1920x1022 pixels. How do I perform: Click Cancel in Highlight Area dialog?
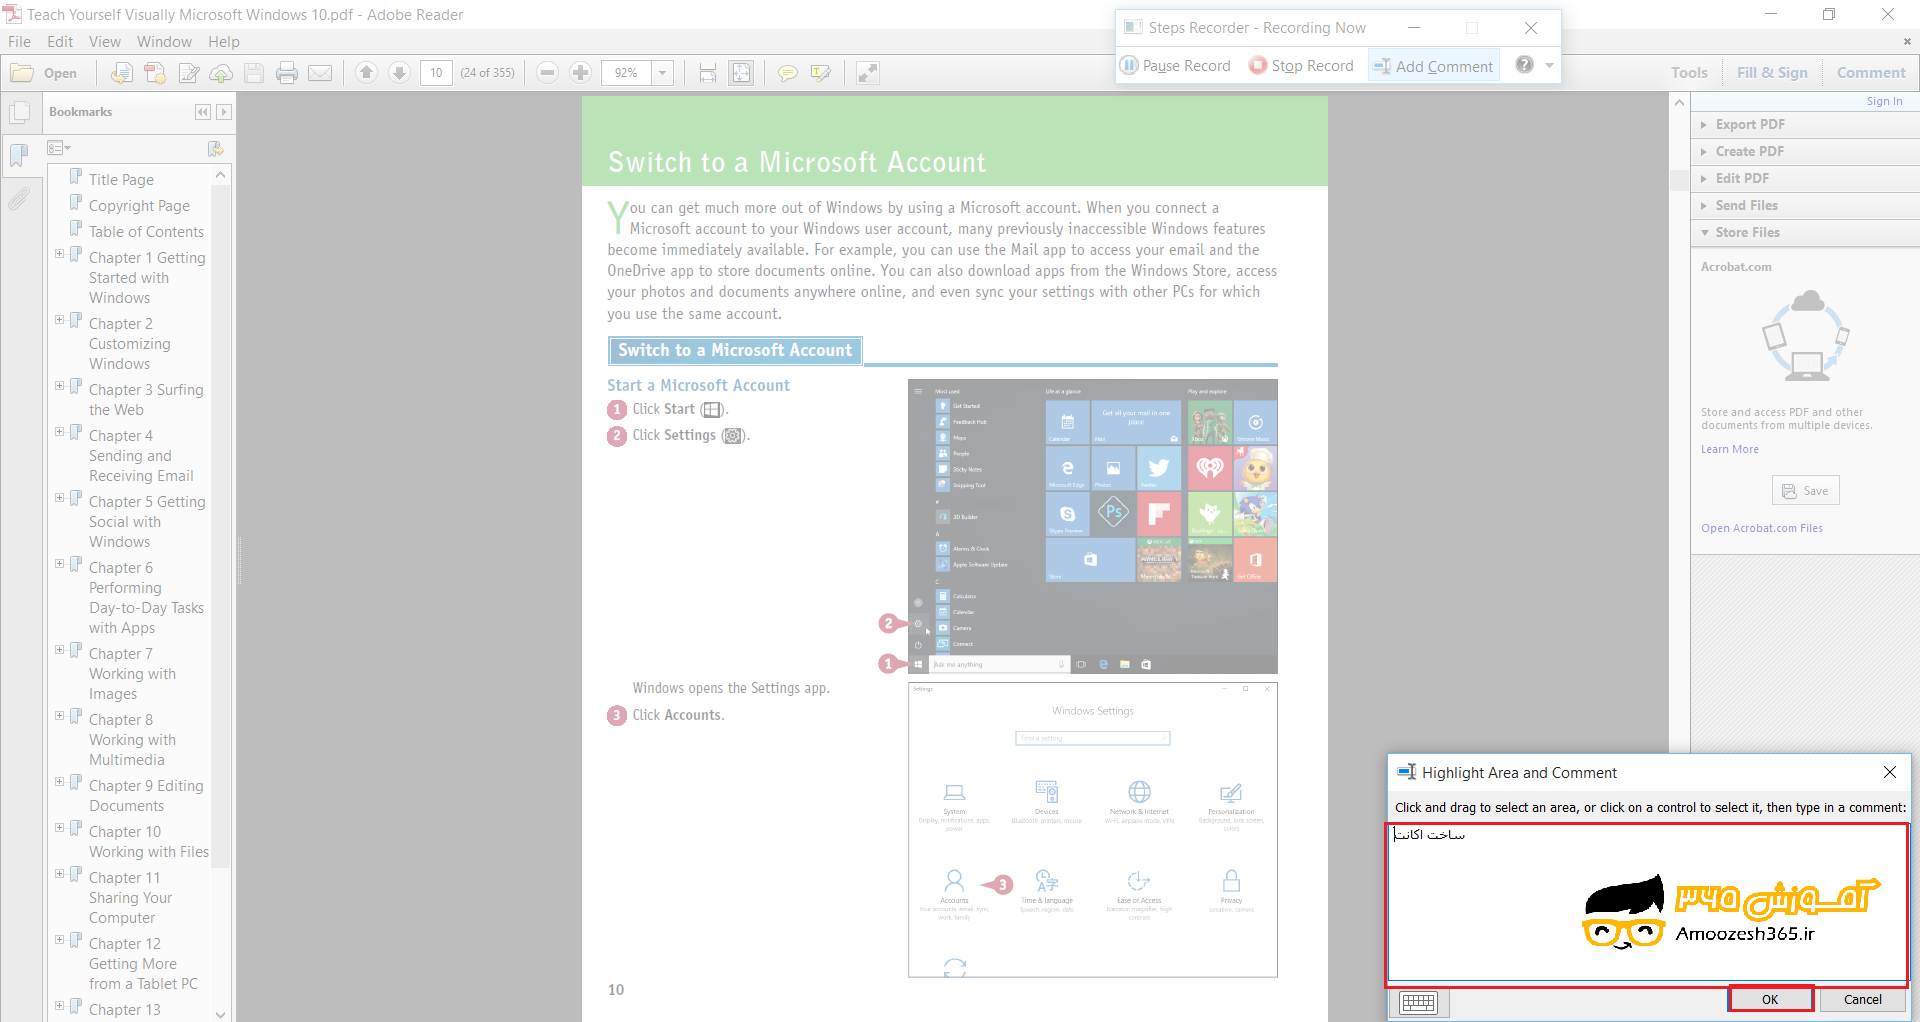(x=1862, y=999)
